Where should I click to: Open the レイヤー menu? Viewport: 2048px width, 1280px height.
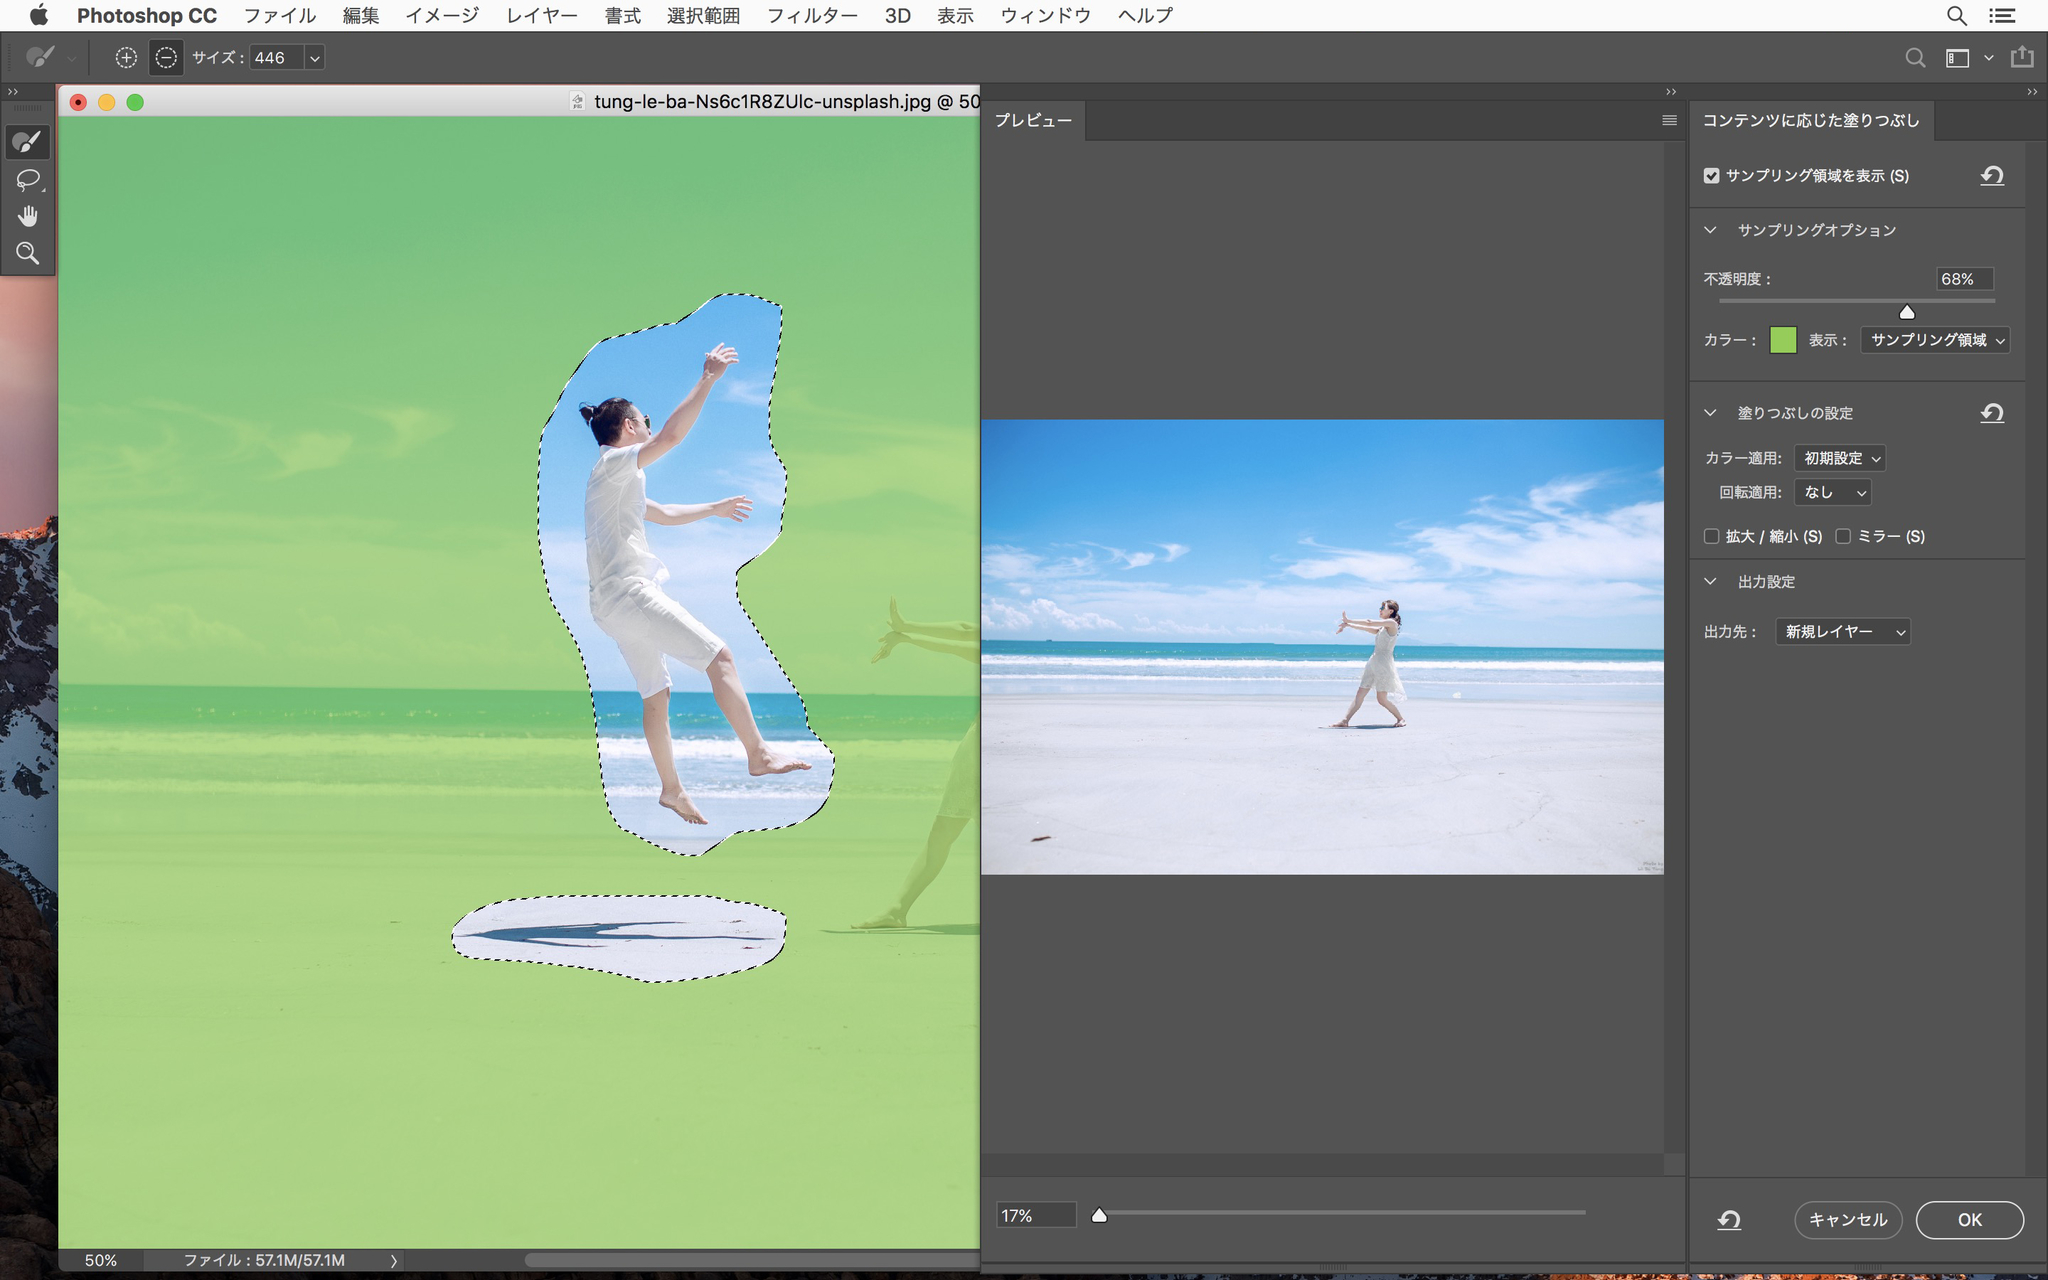pyautogui.click(x=542, y=15)
